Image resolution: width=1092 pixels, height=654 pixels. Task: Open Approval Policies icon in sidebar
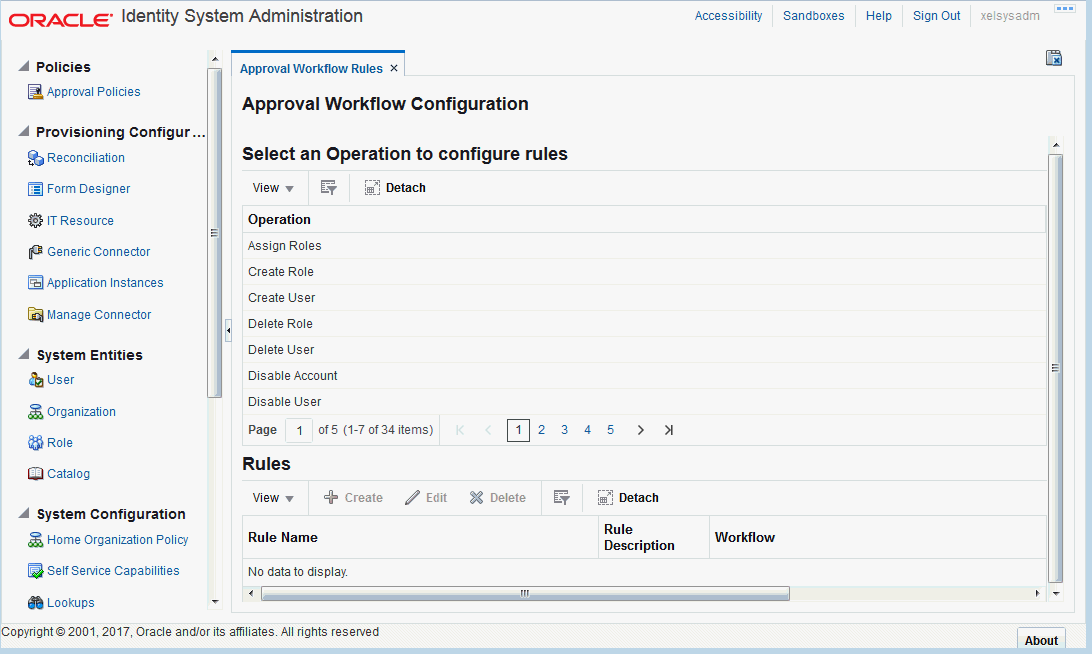click(35, 92)
